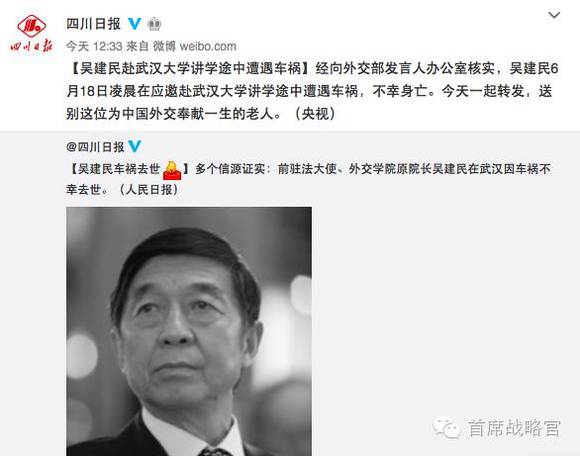
Task: Open the Sichuan Daily avatar logo
Action: (32, 26)
